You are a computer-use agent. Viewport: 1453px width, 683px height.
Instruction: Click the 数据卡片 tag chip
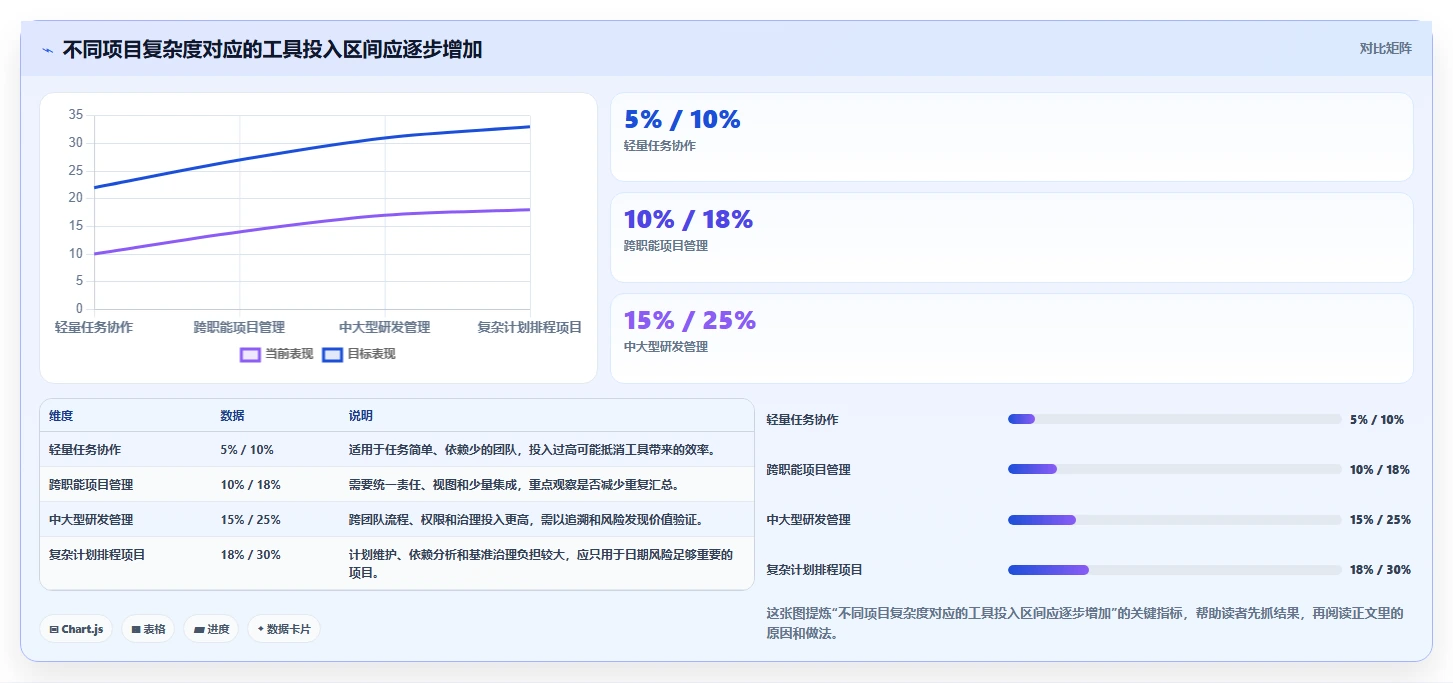click(284, 629)
